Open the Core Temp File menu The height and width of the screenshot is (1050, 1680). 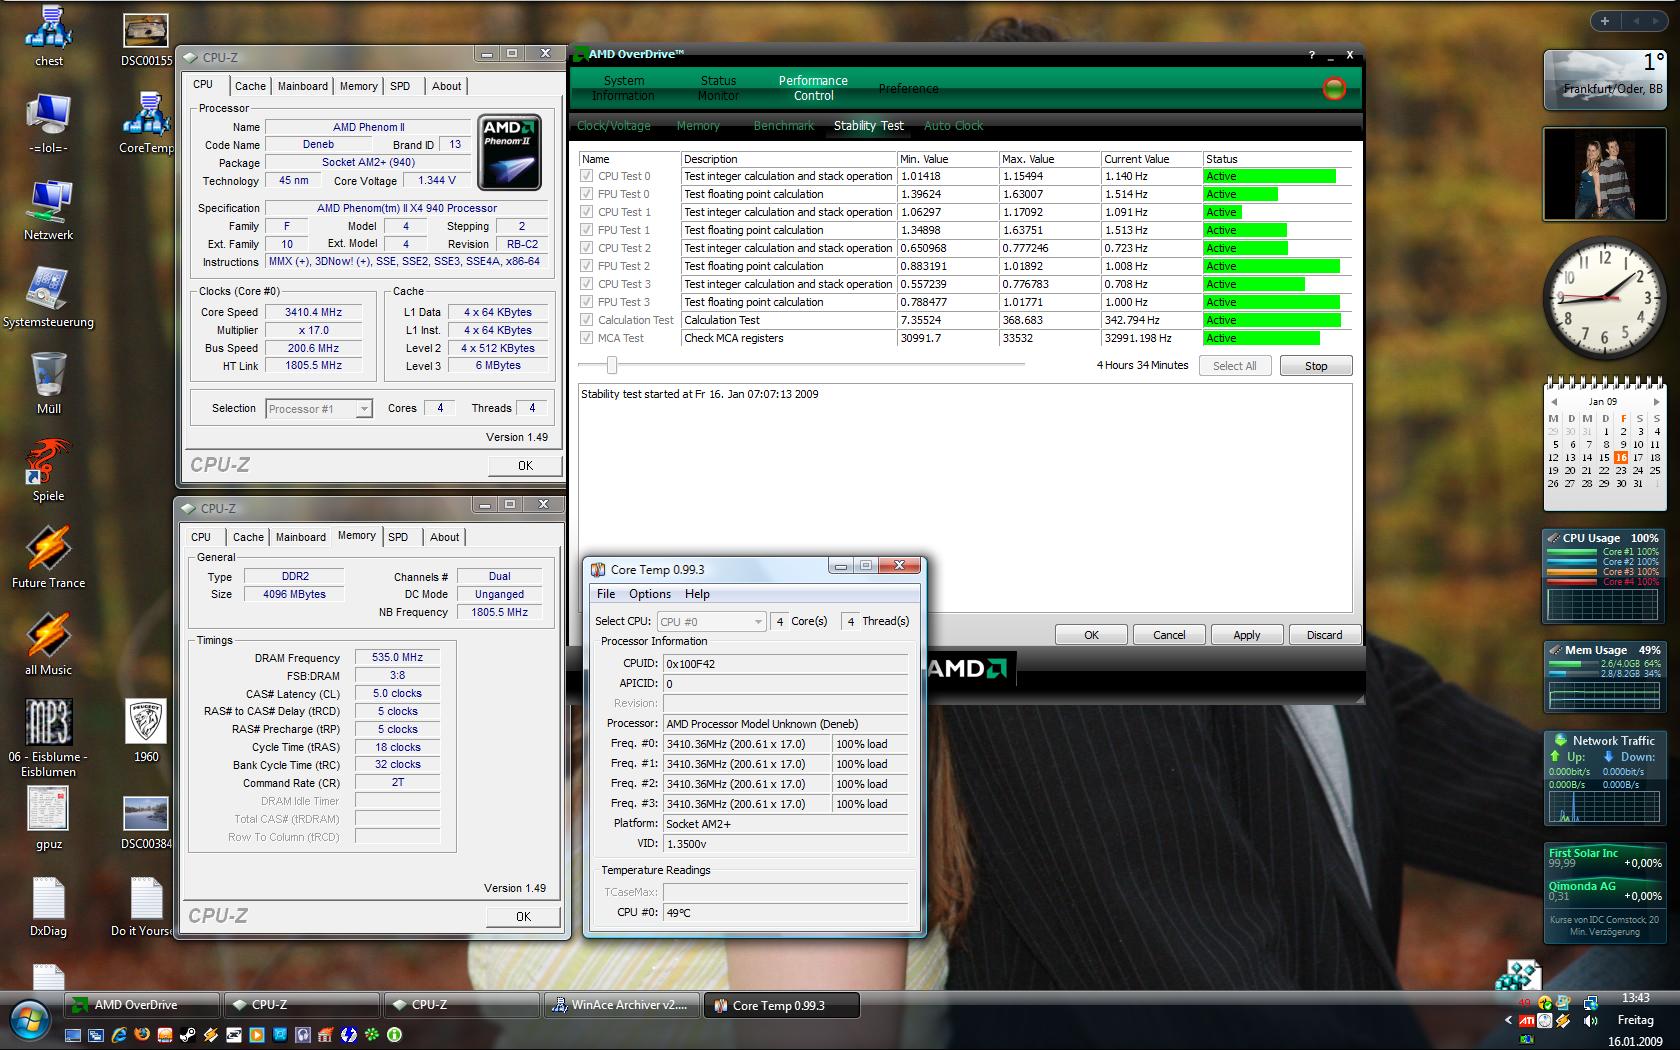(x=606, y=594)
